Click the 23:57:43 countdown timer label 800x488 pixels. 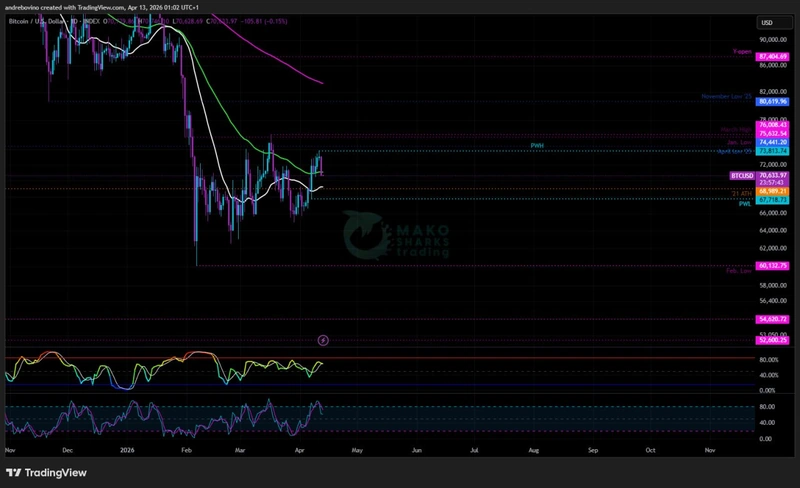774,183
